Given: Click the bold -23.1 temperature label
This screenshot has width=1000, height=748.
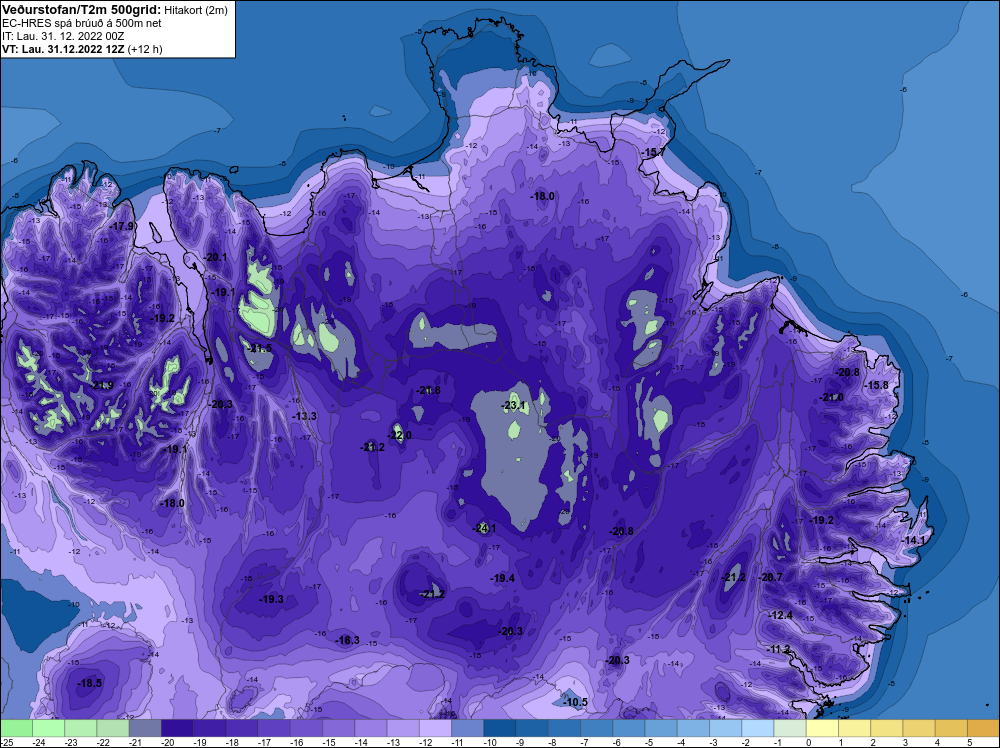Looking at the screenshot, I should pyautogui.click(x=513, y=406).
